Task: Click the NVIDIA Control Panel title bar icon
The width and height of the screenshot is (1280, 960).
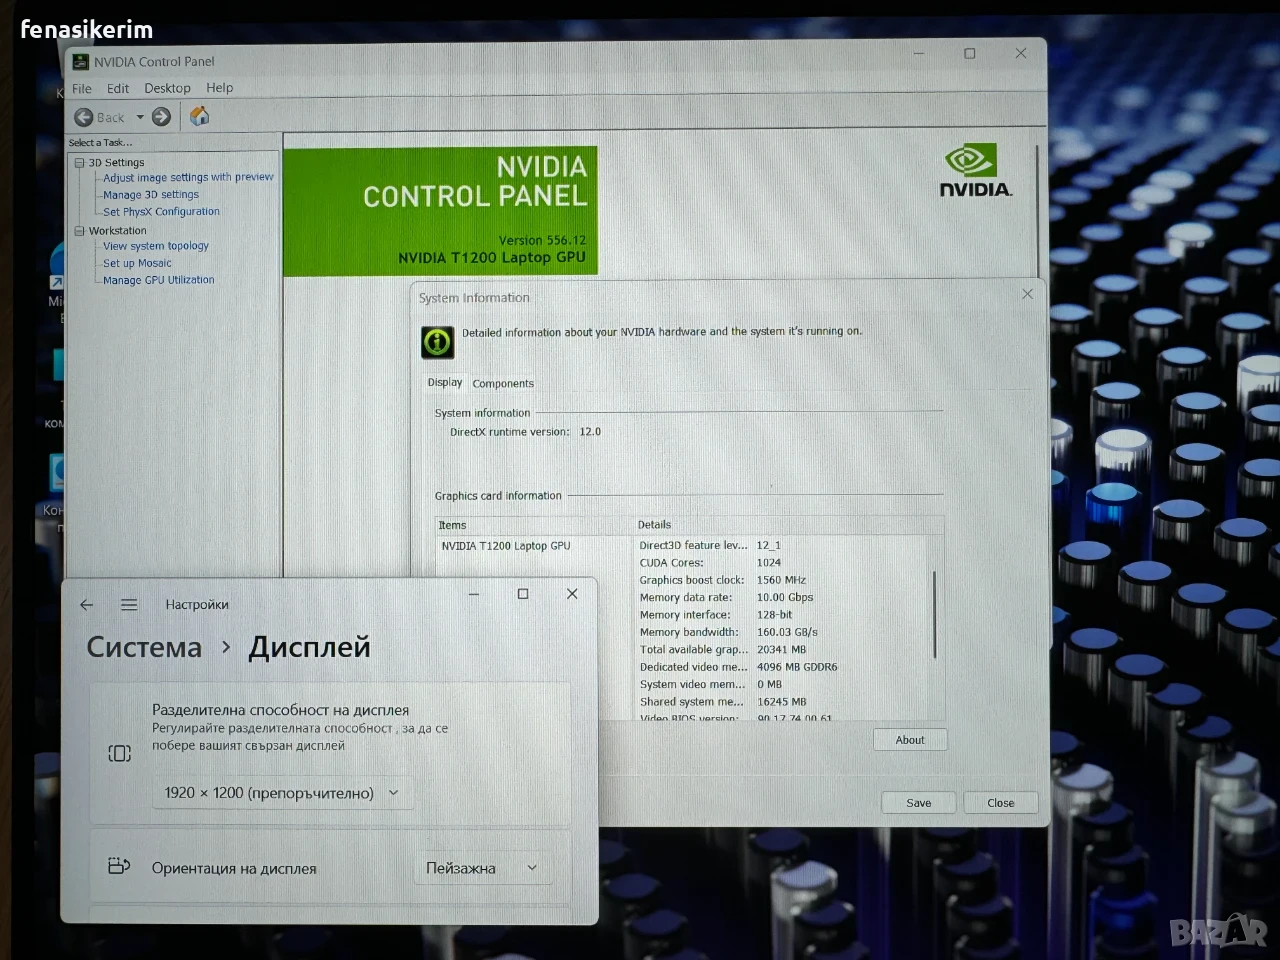Action: (80, 62)
